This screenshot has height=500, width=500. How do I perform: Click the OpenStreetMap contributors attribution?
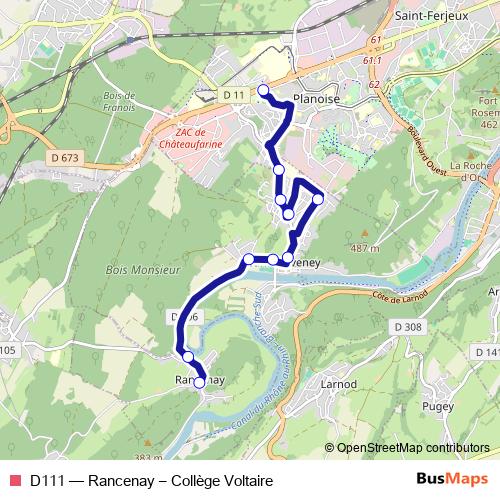click(407, 448)
